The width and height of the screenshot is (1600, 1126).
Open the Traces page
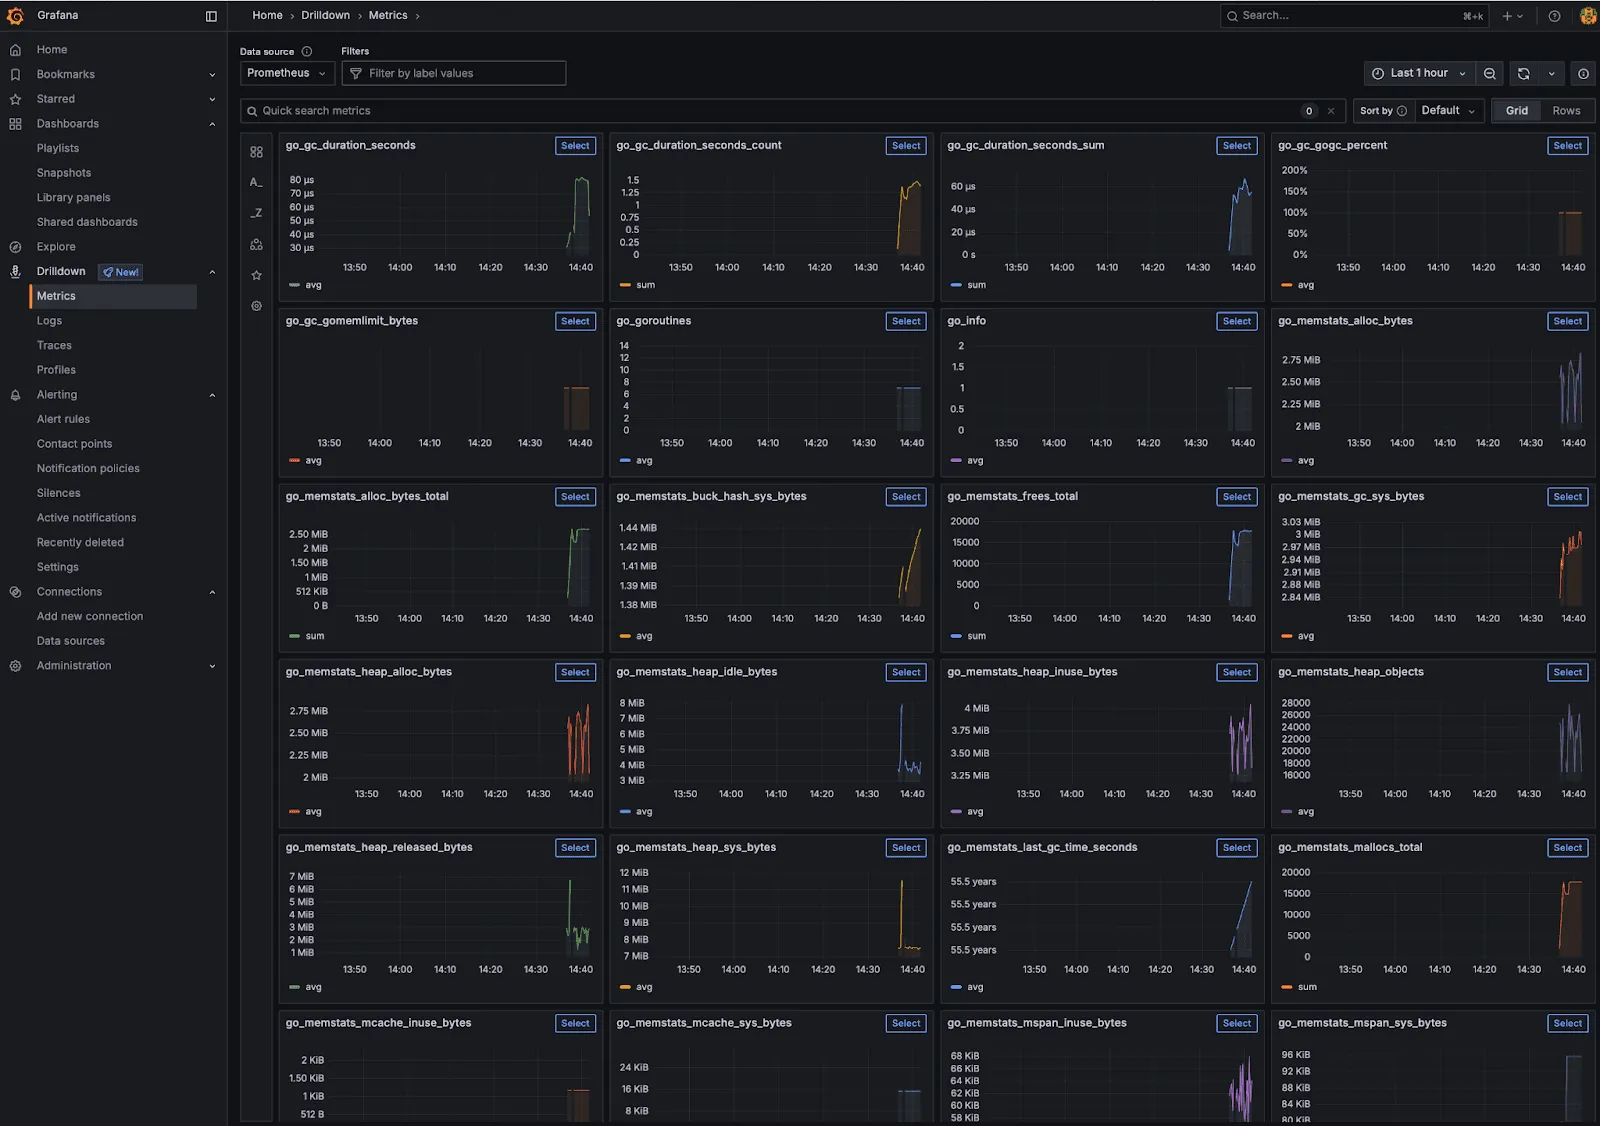(x=54, y=345)
